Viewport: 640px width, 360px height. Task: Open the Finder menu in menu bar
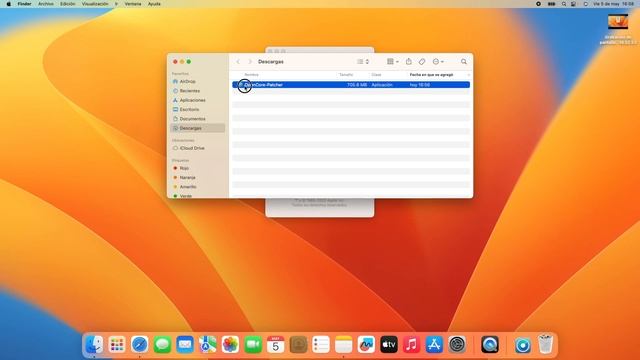tap(24, 4)
